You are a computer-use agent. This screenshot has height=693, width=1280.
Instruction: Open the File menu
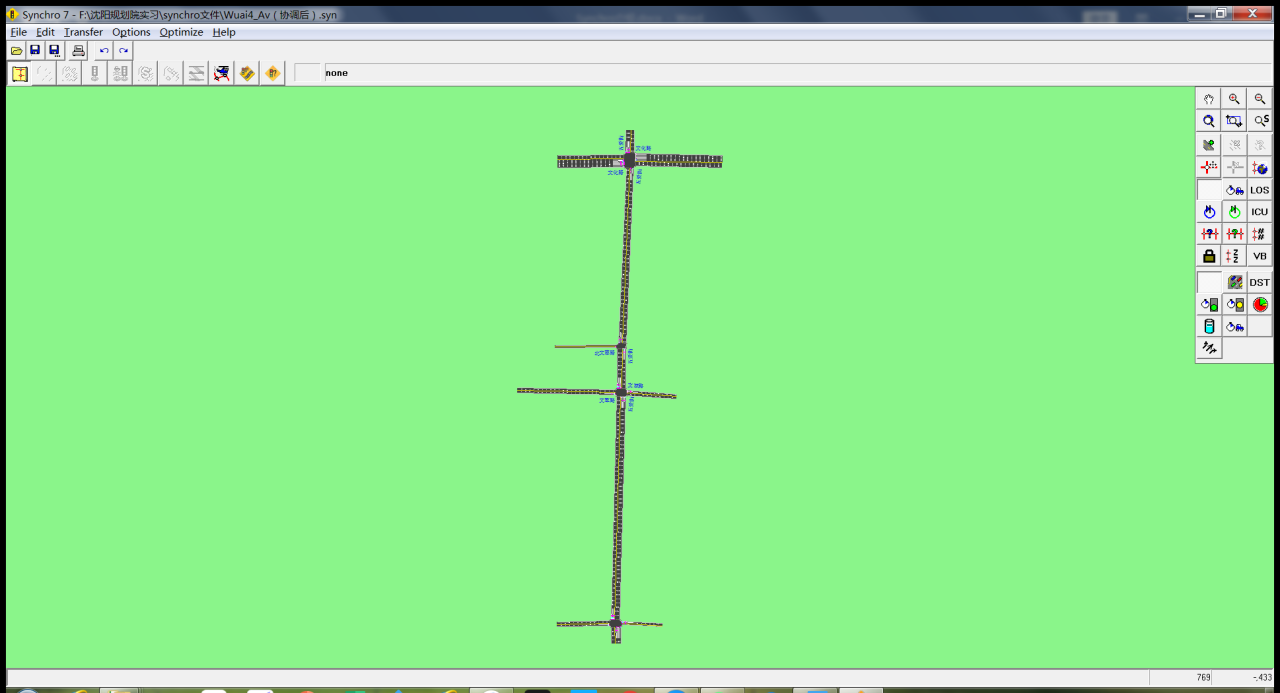(x=18, y=32)
